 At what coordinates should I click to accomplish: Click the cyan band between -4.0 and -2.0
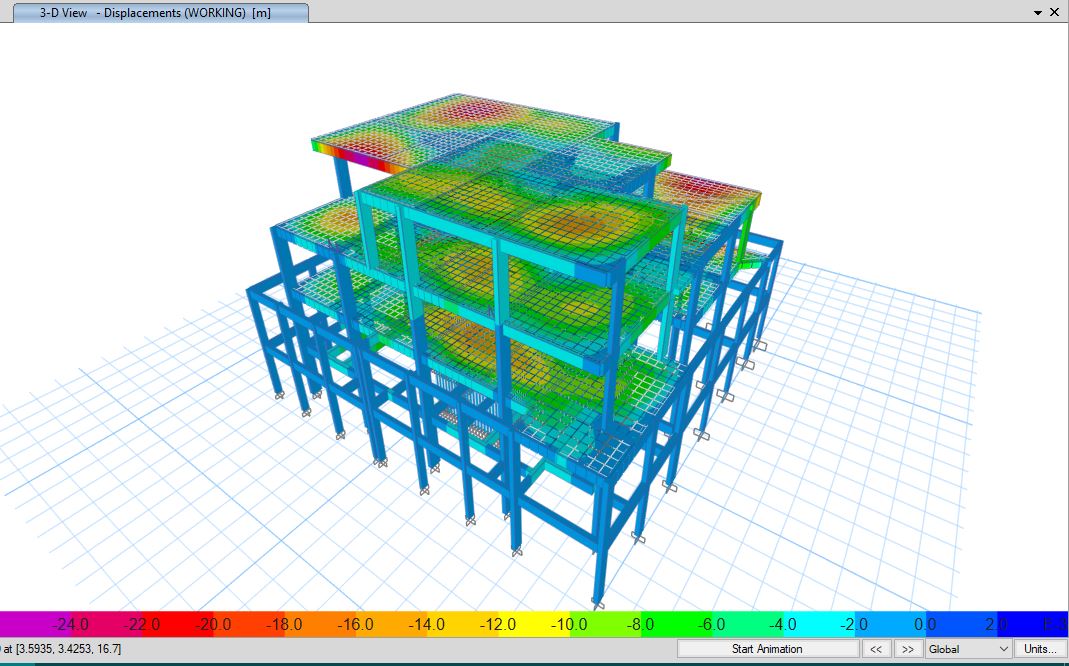coord(819,624)
